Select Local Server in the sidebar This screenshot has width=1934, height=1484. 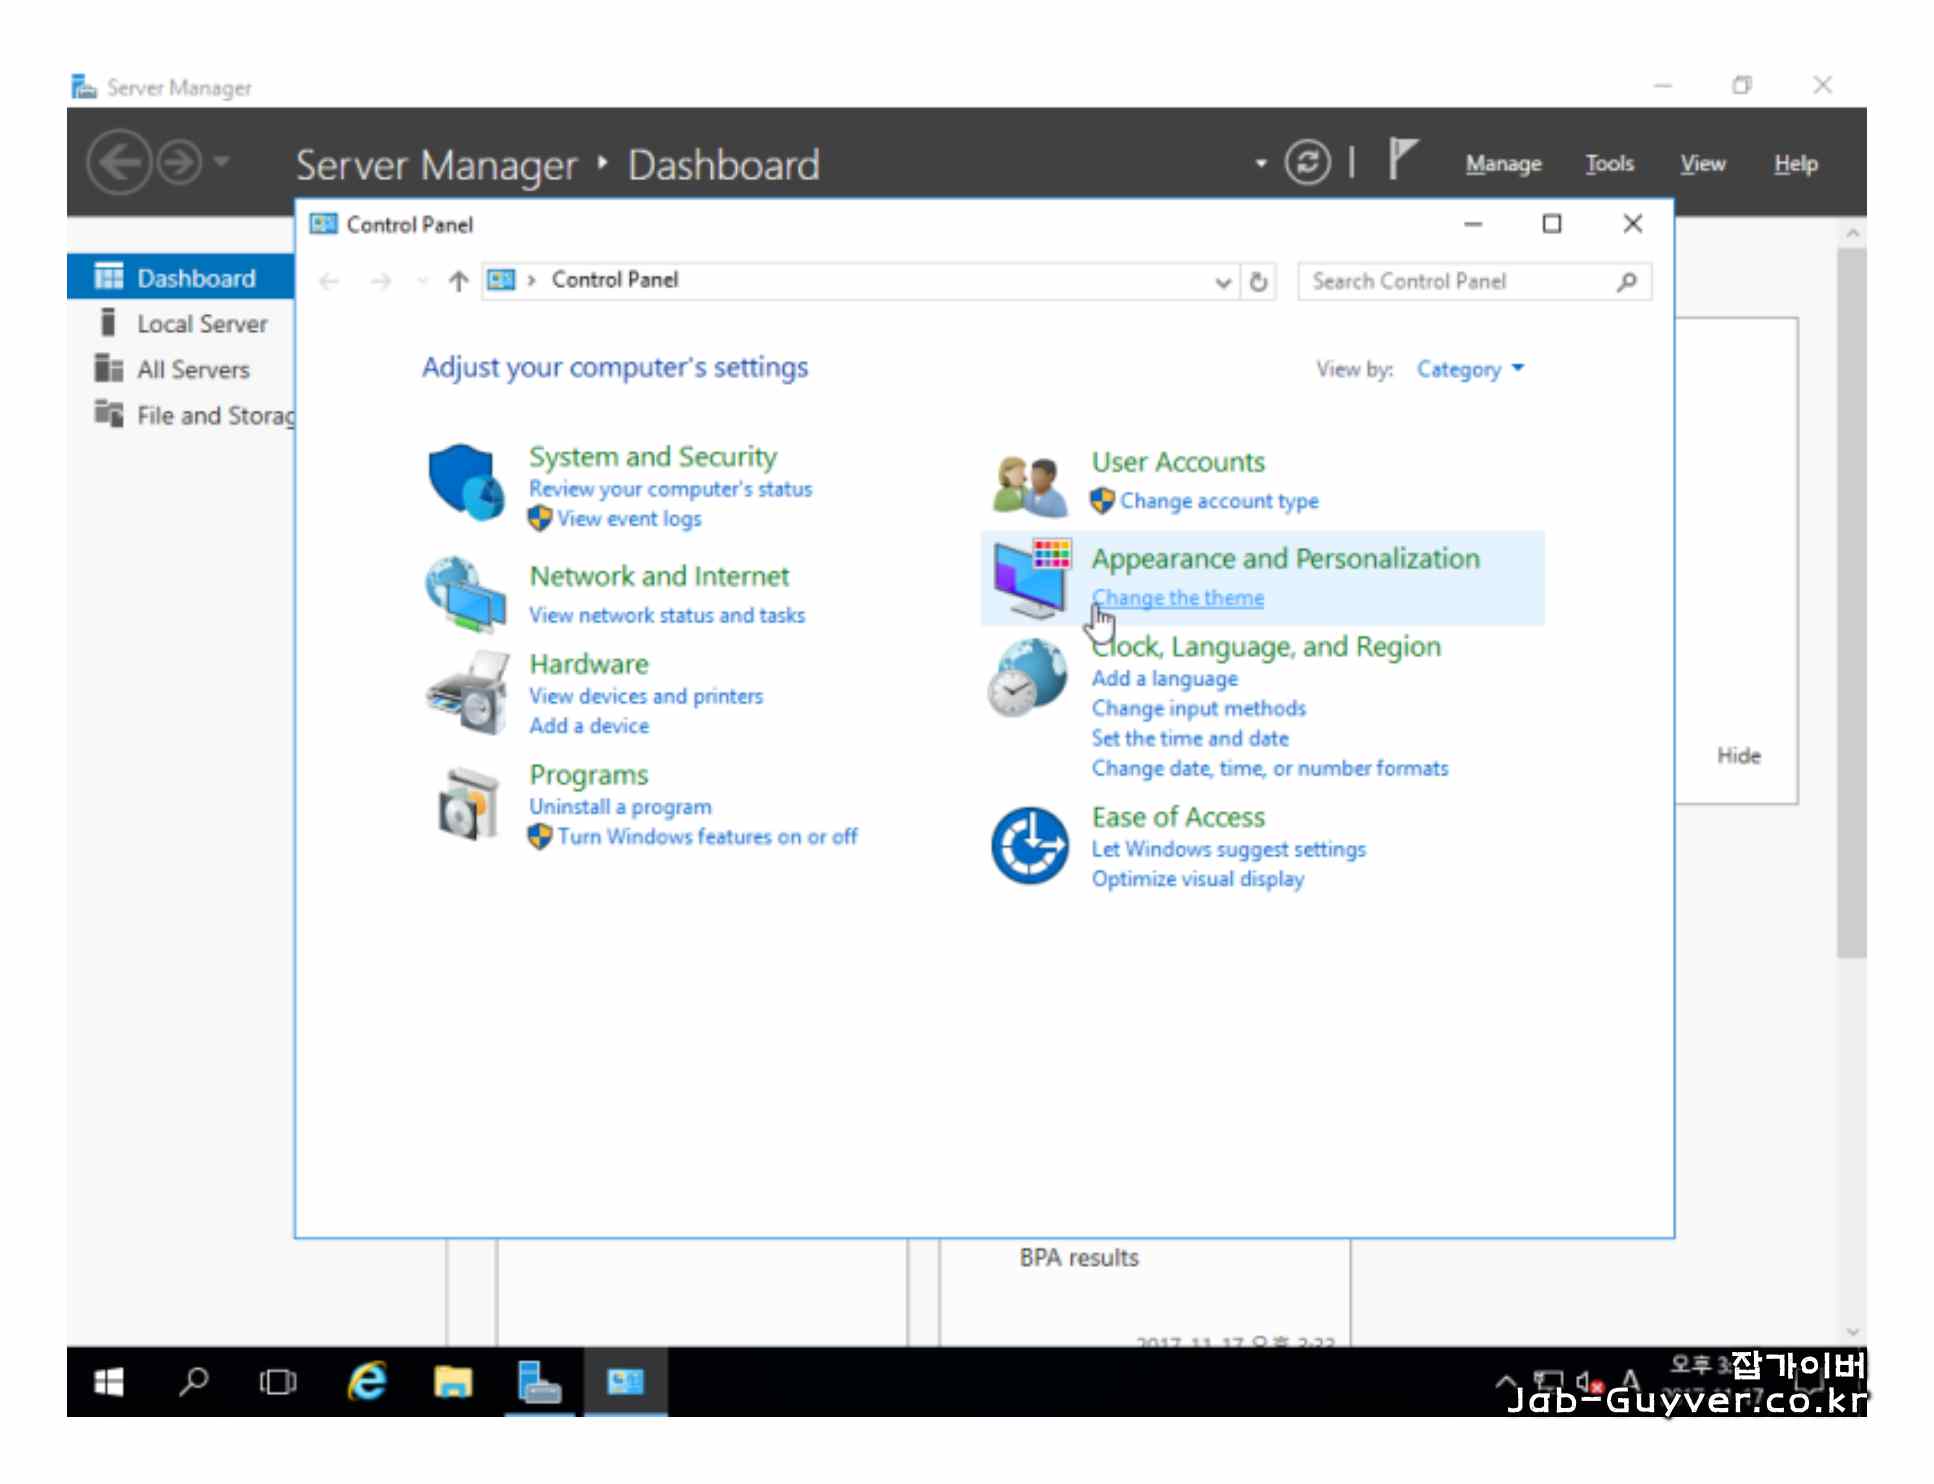(202, 324)
